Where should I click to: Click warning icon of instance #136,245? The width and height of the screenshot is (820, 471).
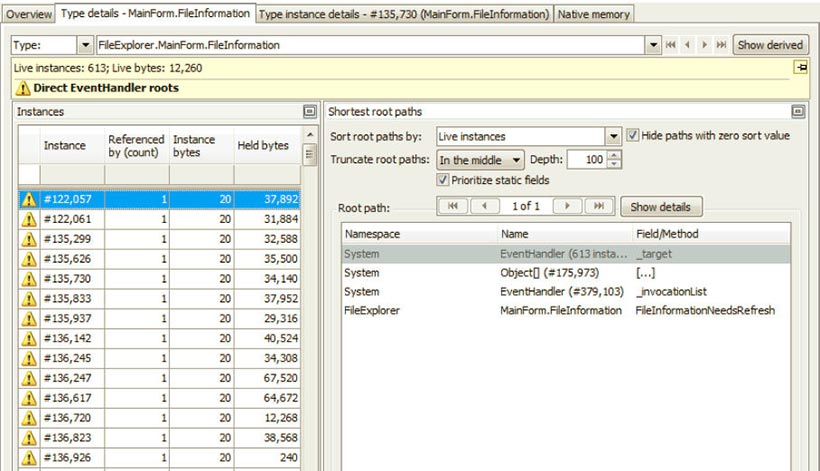pos(29,359)
